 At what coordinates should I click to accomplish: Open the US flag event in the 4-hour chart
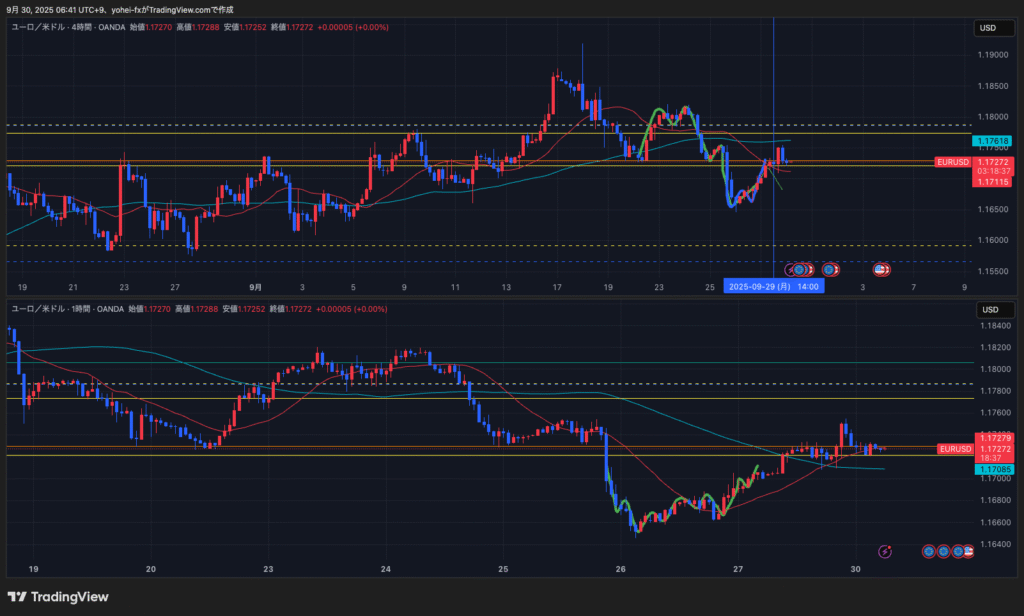coord(882,269)
